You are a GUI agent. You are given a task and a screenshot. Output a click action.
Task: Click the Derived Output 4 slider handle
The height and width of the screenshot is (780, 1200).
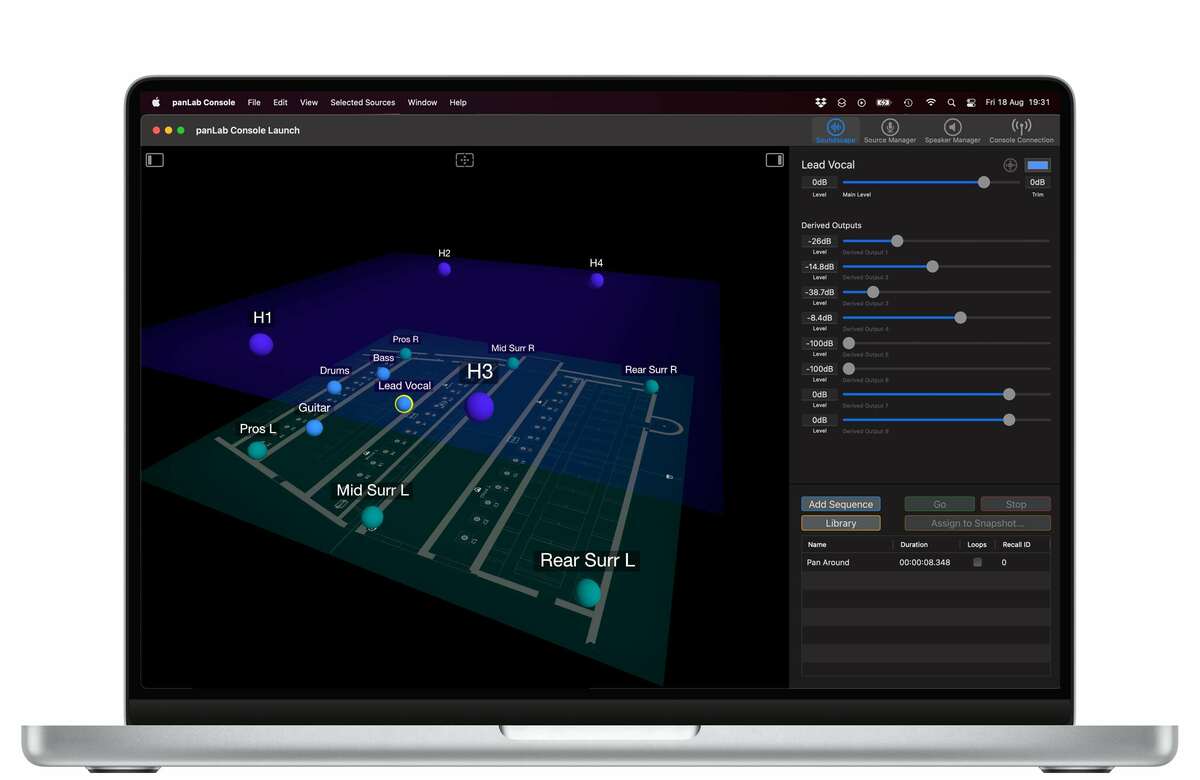(x=960, y=318)
